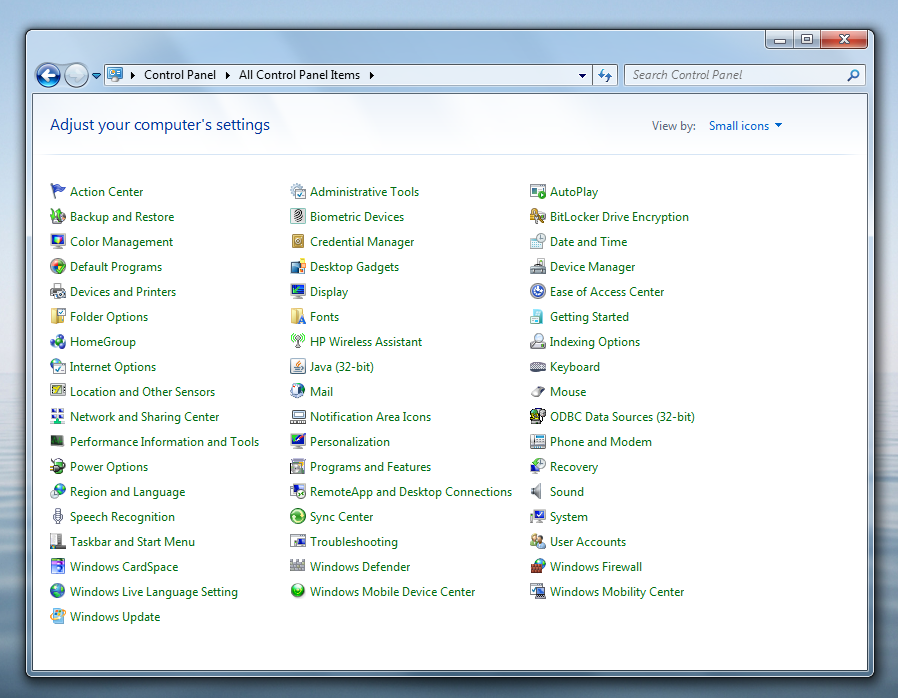The height and width of the screenshot is (698, 898).
Task: Click the Windows Update icon
Action: (x=58, y=617)
